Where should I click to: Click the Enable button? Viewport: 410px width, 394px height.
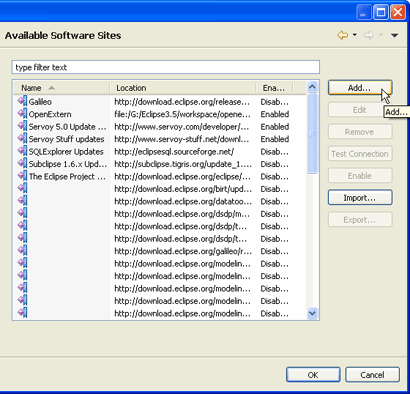[x=360, y=176]
